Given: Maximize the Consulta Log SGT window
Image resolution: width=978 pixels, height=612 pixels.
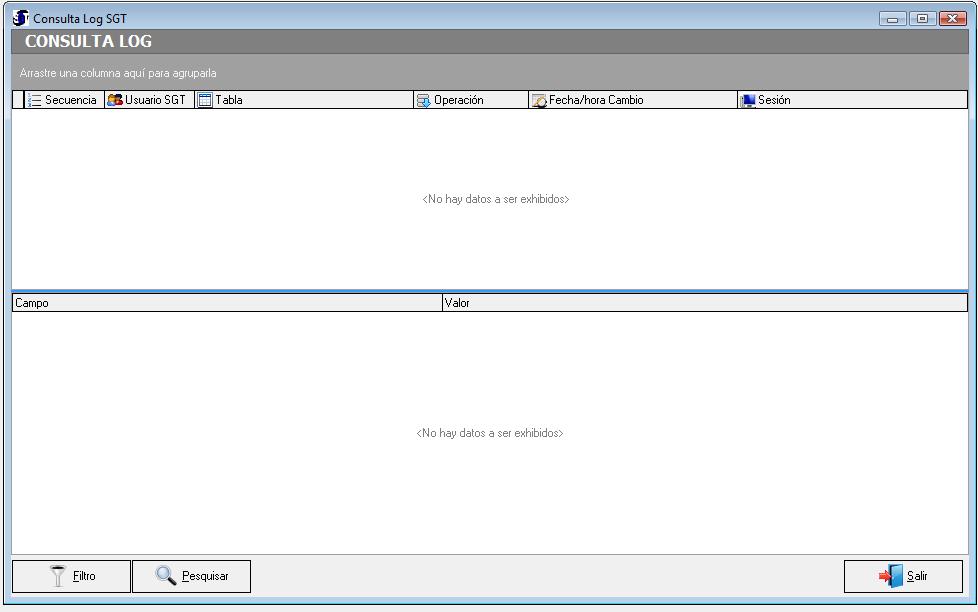Looking at the screenshot, I should tap(922, 18).
